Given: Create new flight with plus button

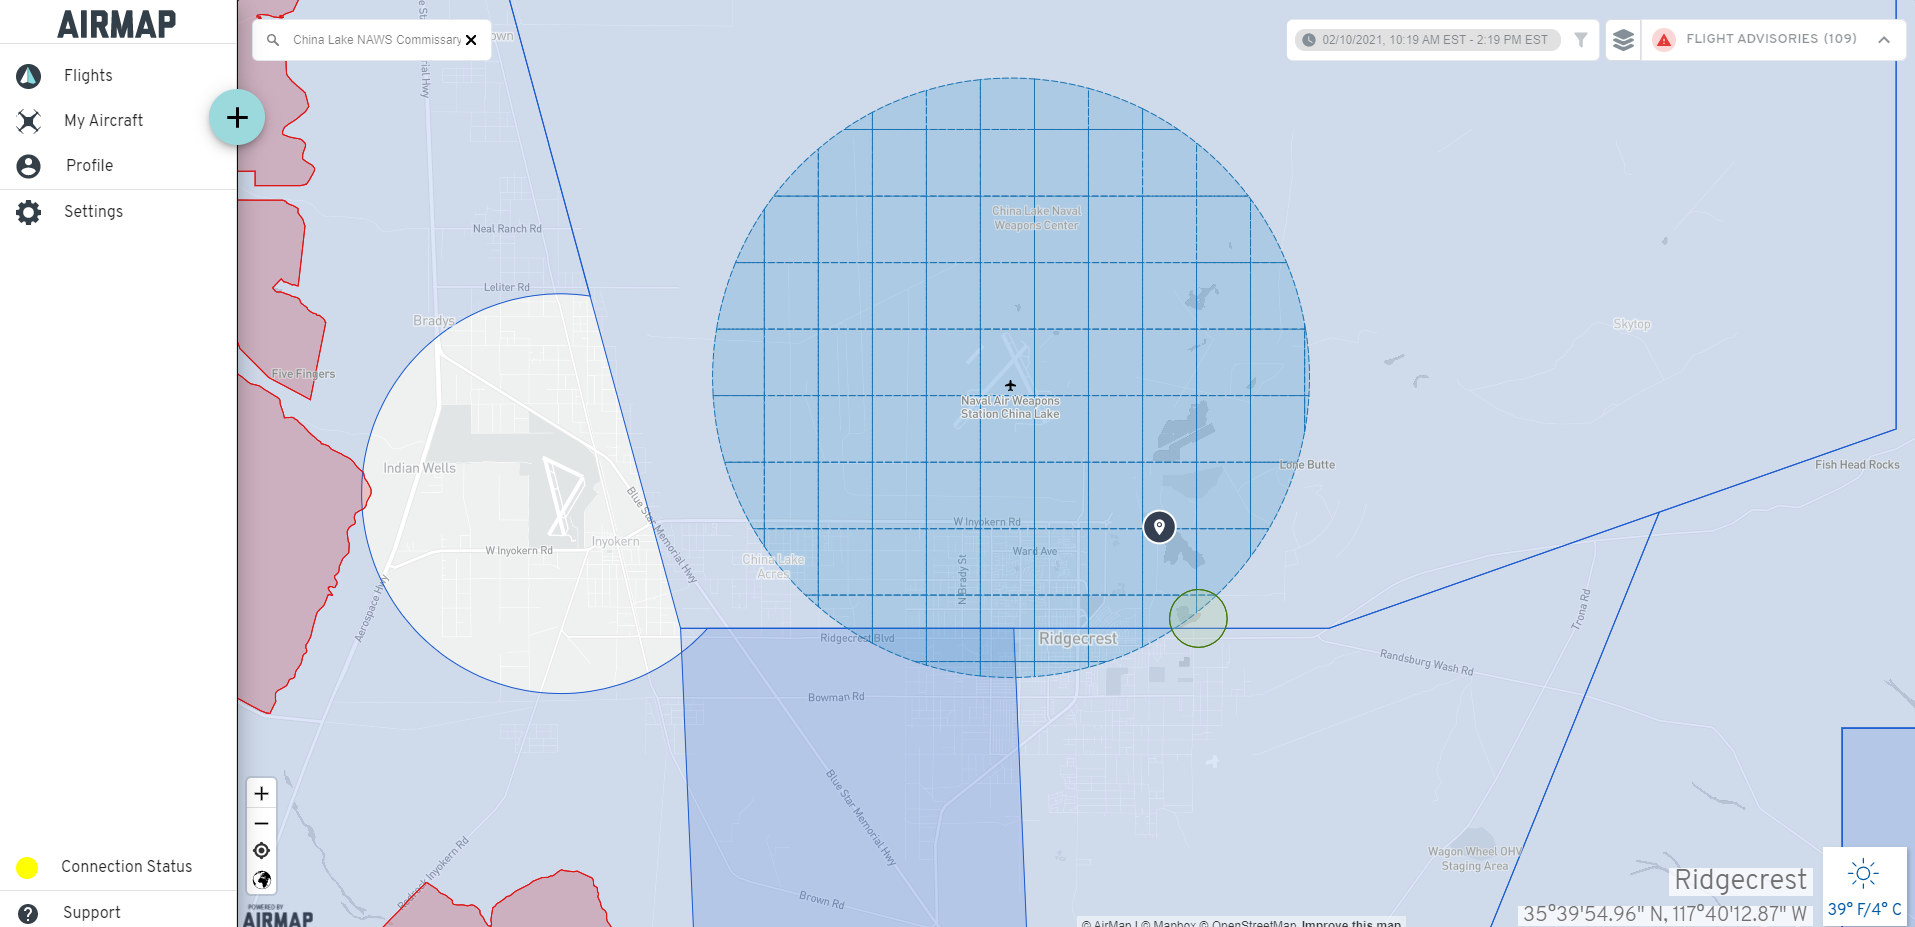Looking at the screenshot, I should [237, 117].
